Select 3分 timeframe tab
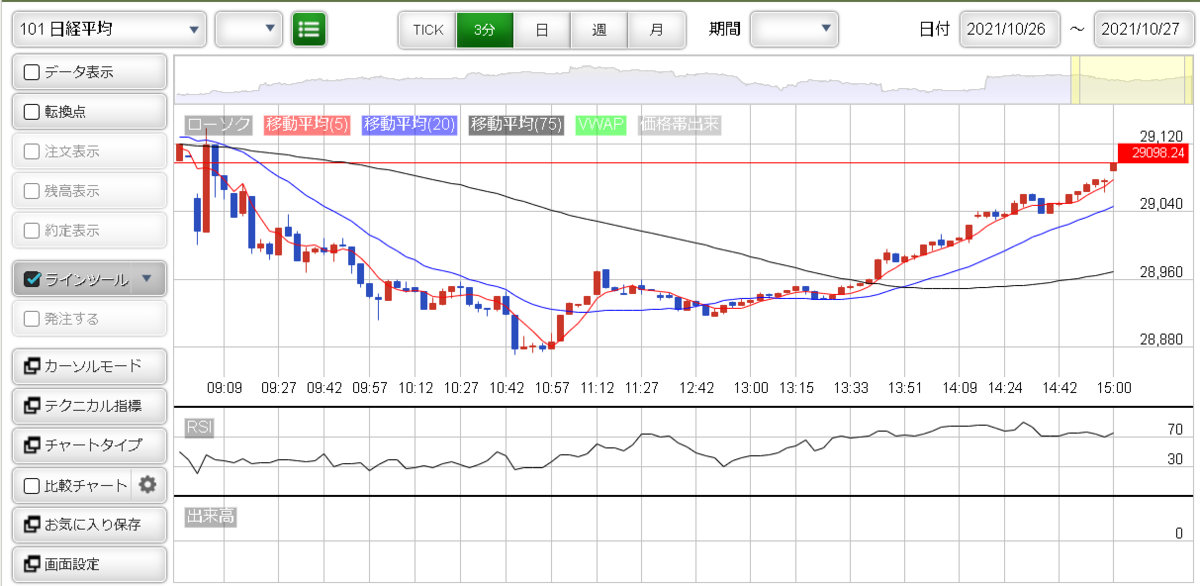The width and height of the screenshot is (1200, 586). (485, 29)
